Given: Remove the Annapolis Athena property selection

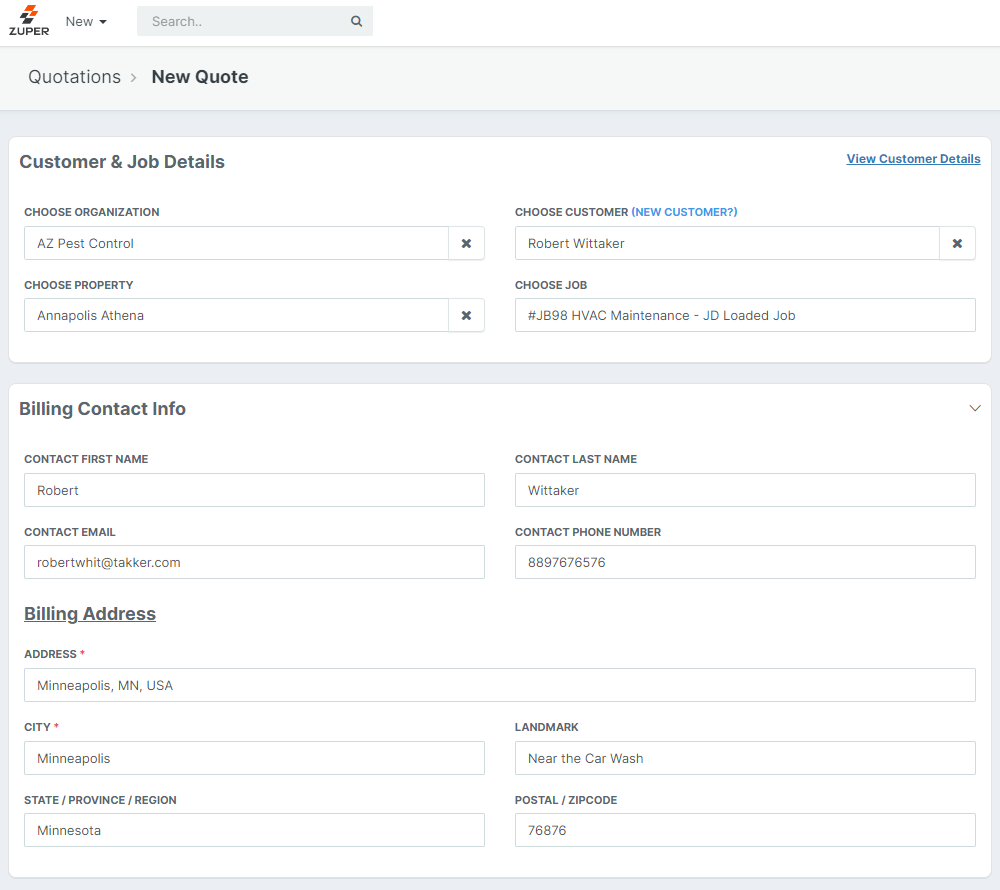Looking at the screenshot, I should tap(466, 315).
